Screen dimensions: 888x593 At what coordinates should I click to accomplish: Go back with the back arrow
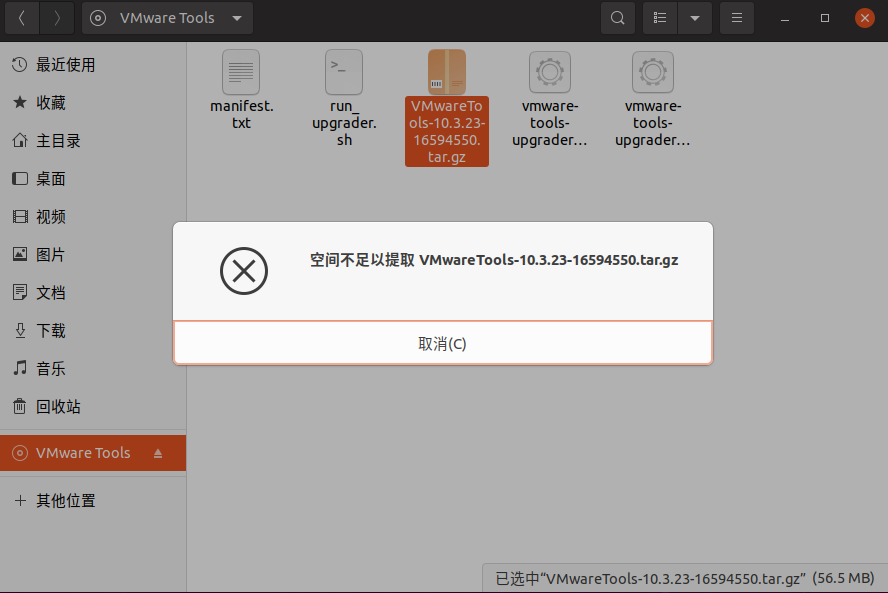pos(22,18)
